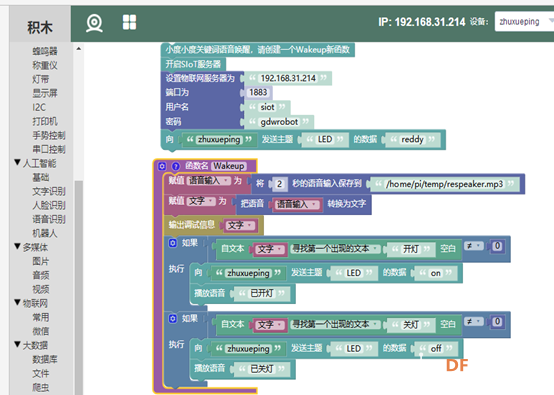Click gear icon on 开灯 if-block
554x395 pixels.
[172, 243]
